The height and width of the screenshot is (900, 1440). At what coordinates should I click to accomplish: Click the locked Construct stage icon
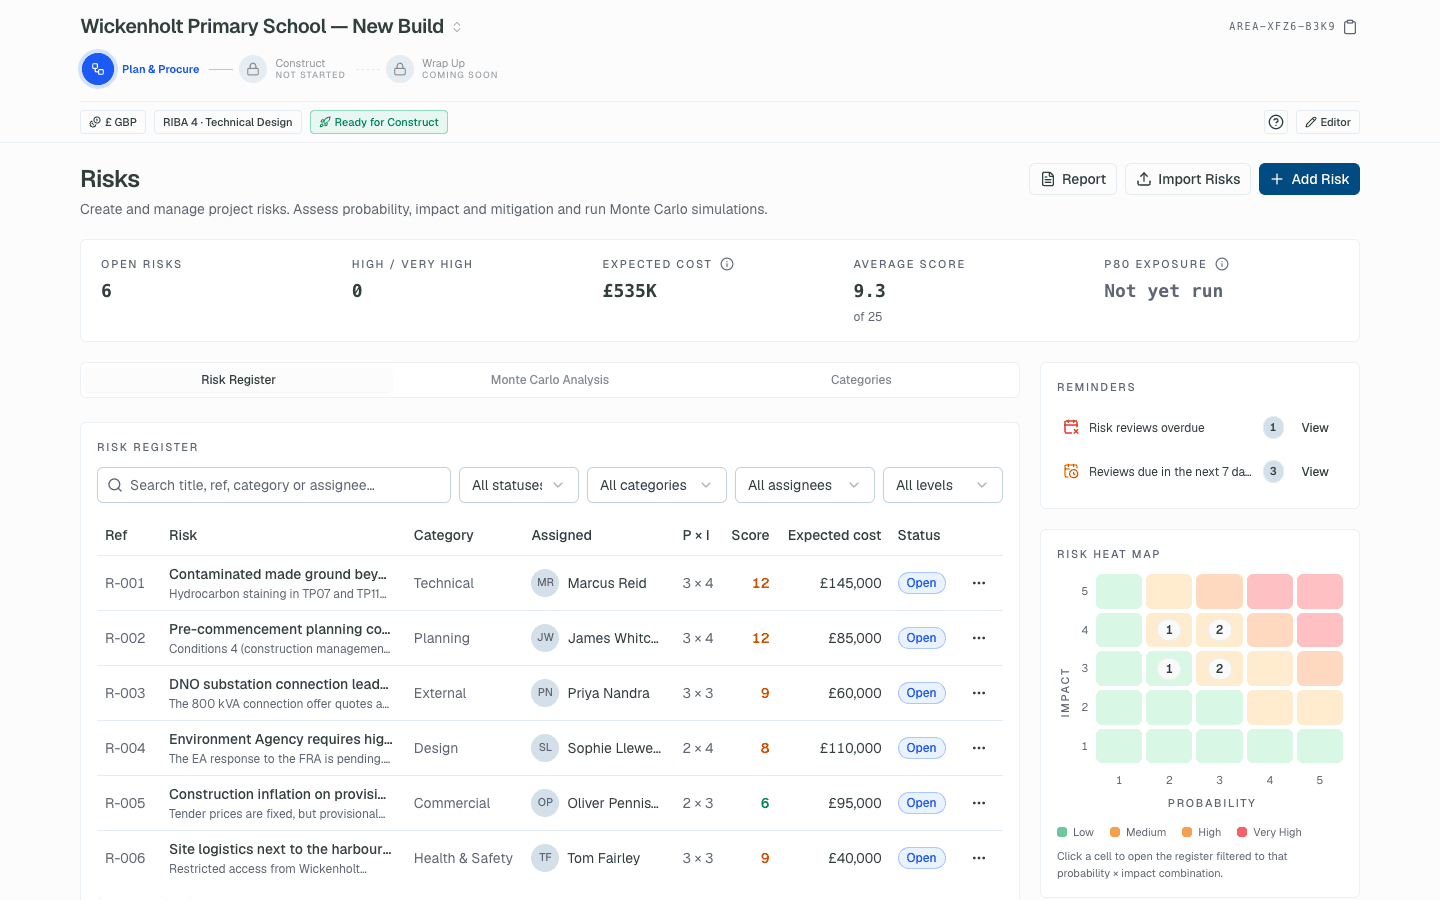253,69
